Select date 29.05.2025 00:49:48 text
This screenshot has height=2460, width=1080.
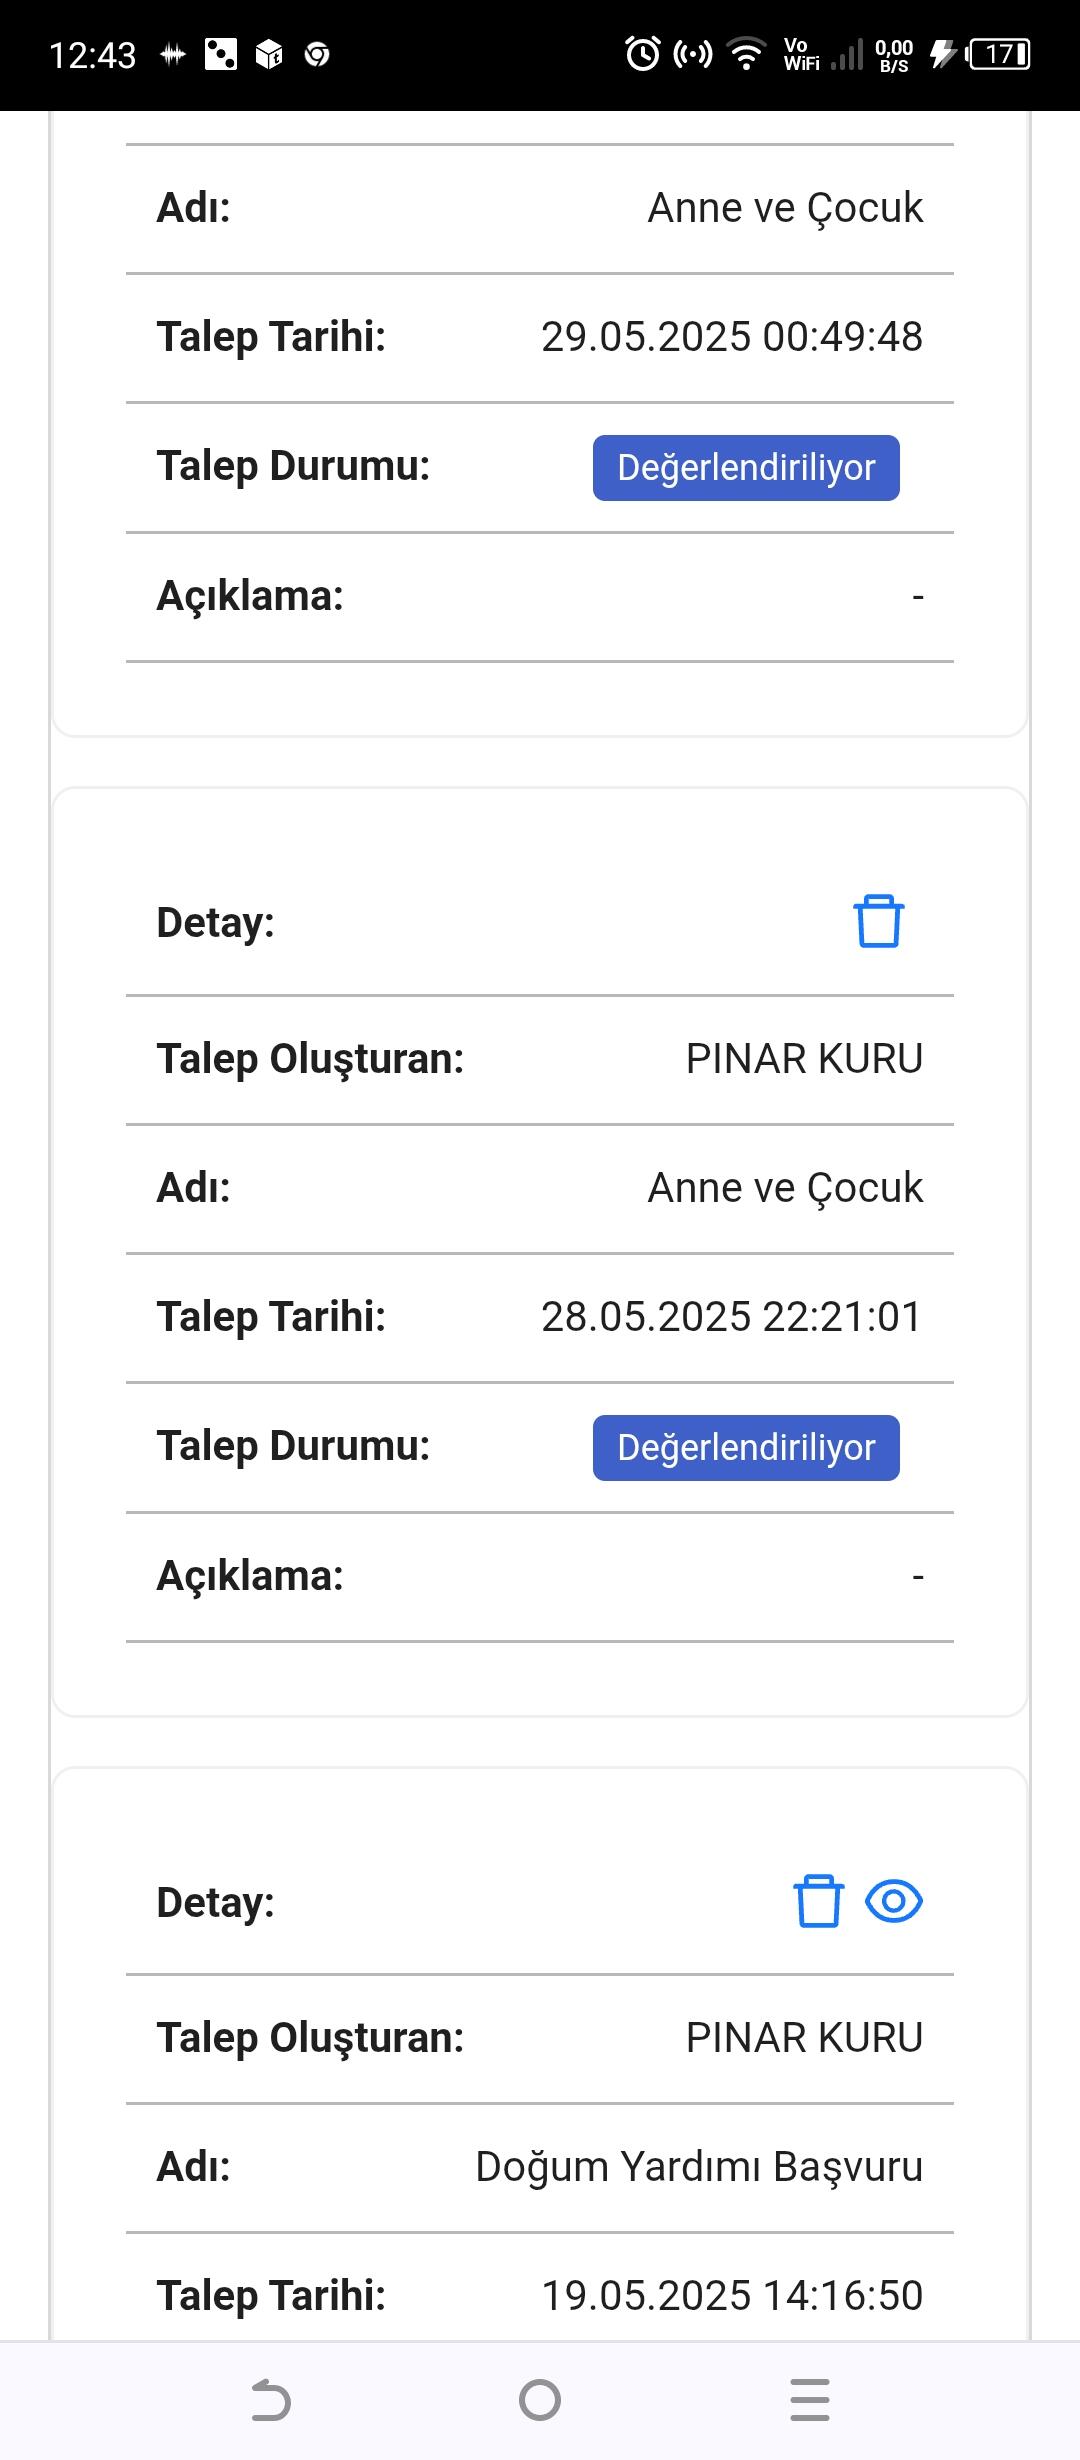coord(732,337)
